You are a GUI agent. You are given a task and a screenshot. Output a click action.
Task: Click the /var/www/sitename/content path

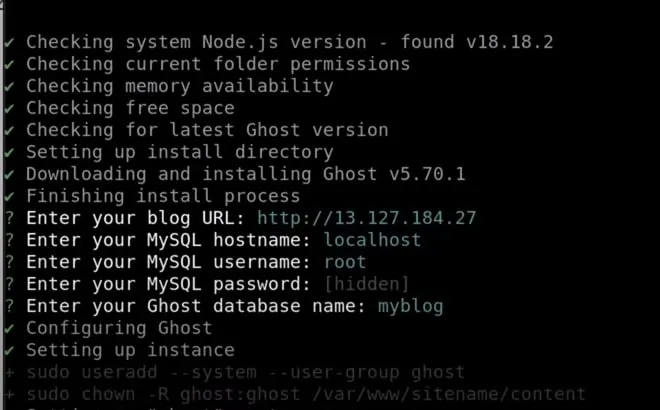point(449,394)
